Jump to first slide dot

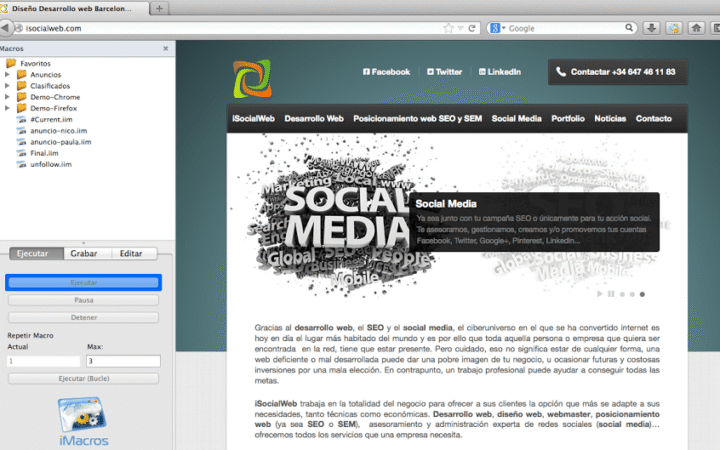(622, 294)
